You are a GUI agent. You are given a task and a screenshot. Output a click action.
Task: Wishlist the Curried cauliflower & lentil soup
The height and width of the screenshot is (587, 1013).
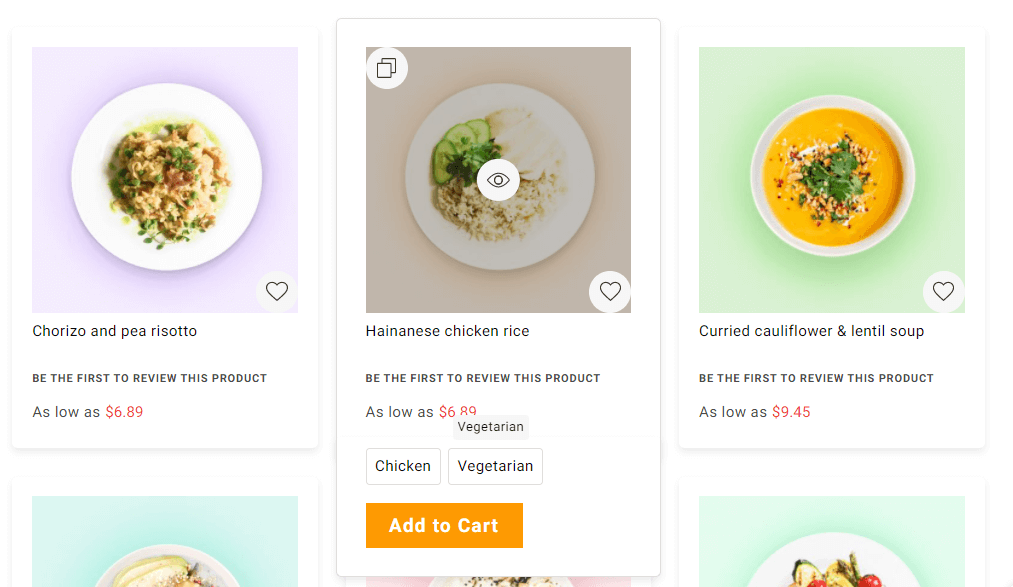pos(943,292)
